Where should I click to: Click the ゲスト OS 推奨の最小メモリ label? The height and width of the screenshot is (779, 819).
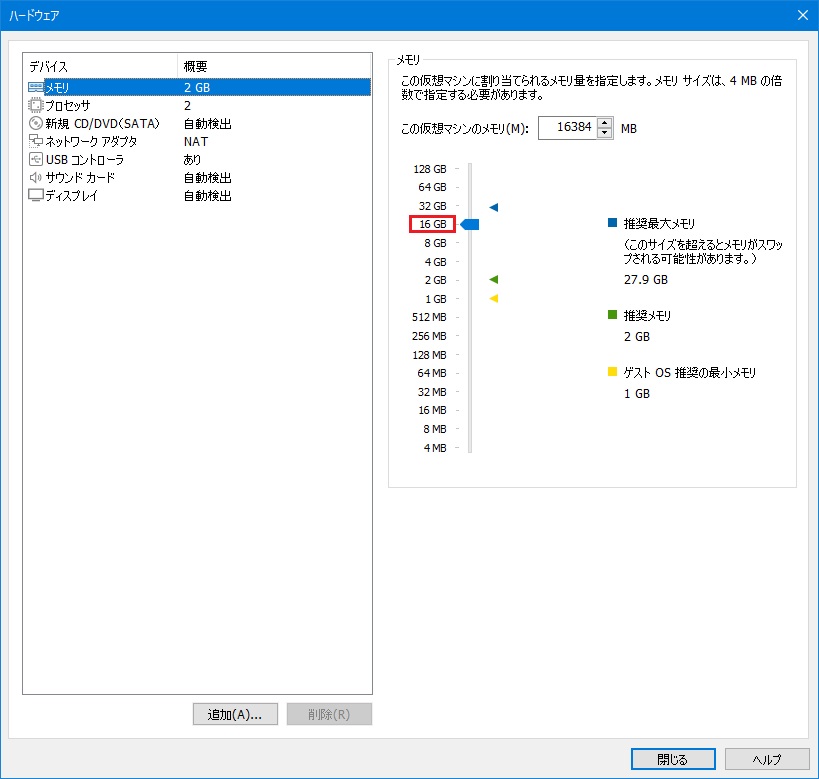(x=689, y=373)
